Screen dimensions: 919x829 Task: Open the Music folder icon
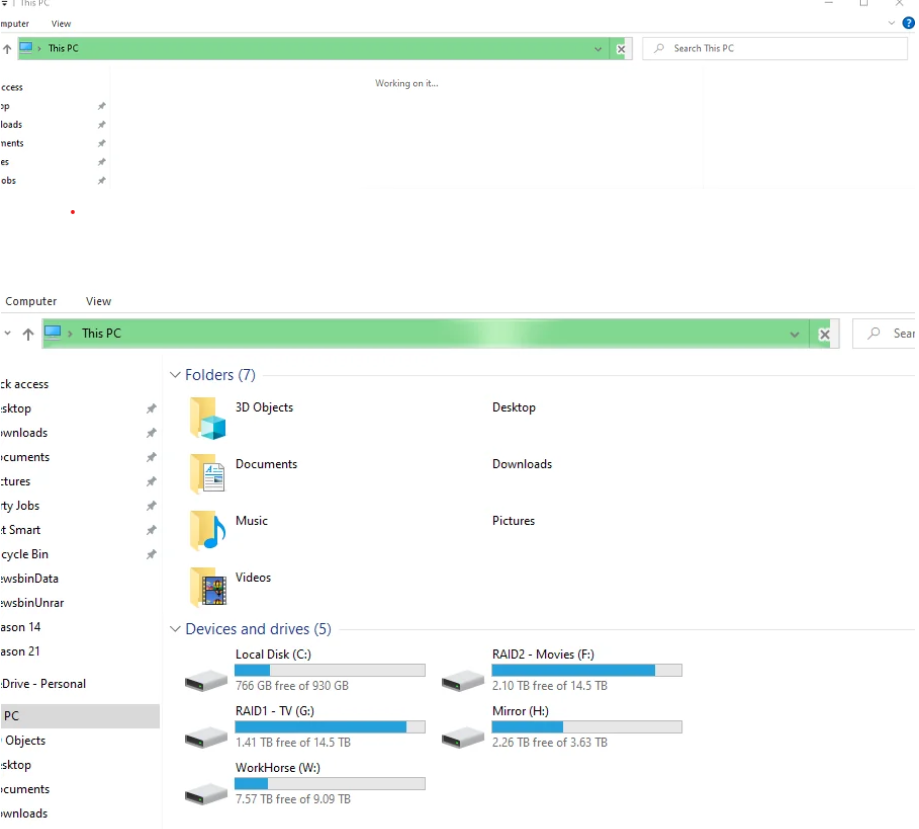(207, 530)
